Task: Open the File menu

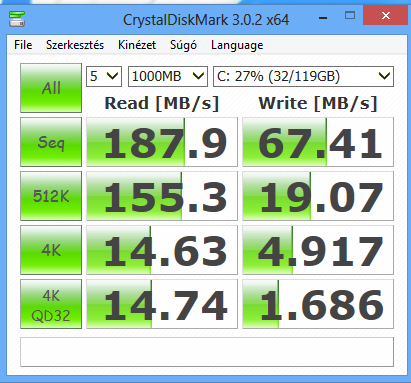Action: 23,45
